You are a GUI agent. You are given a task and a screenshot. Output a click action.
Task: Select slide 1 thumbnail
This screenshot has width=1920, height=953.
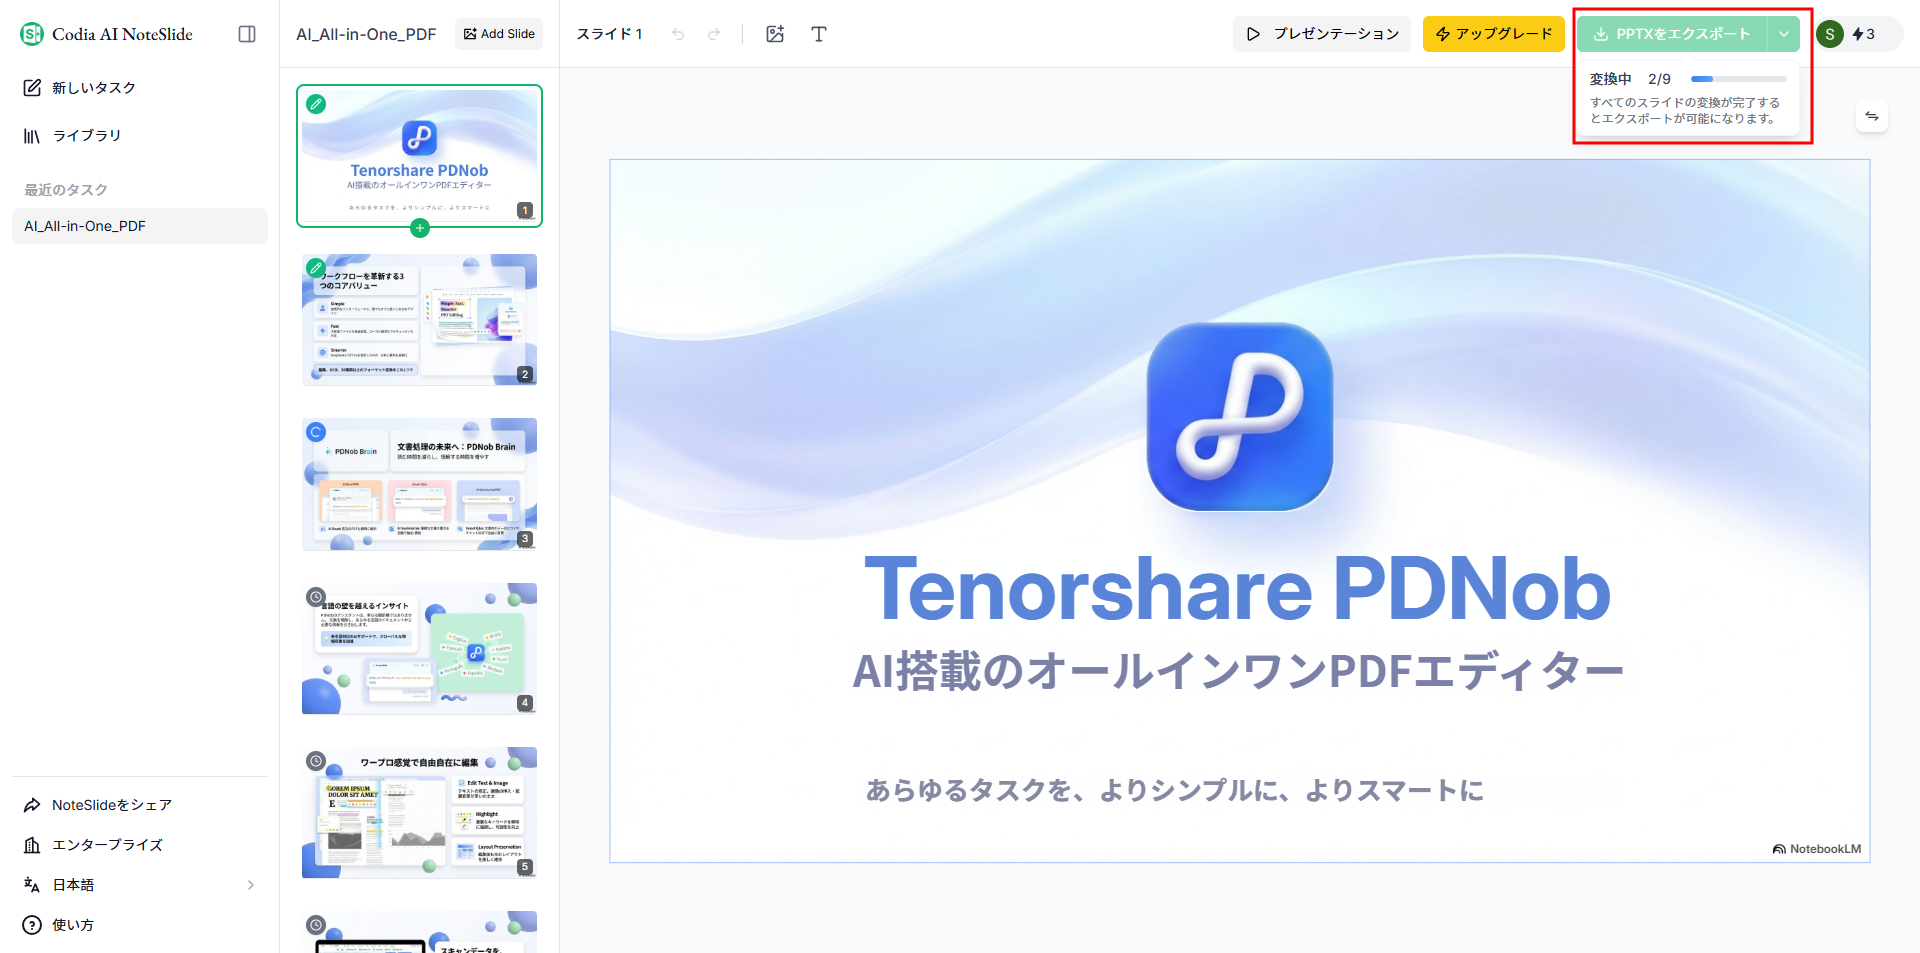(420, 156)
